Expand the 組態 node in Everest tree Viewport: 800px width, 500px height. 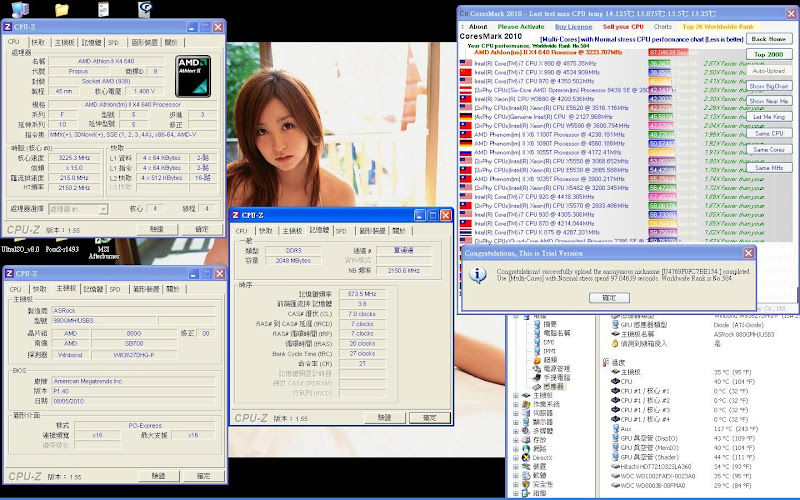(x=516, y=493)
